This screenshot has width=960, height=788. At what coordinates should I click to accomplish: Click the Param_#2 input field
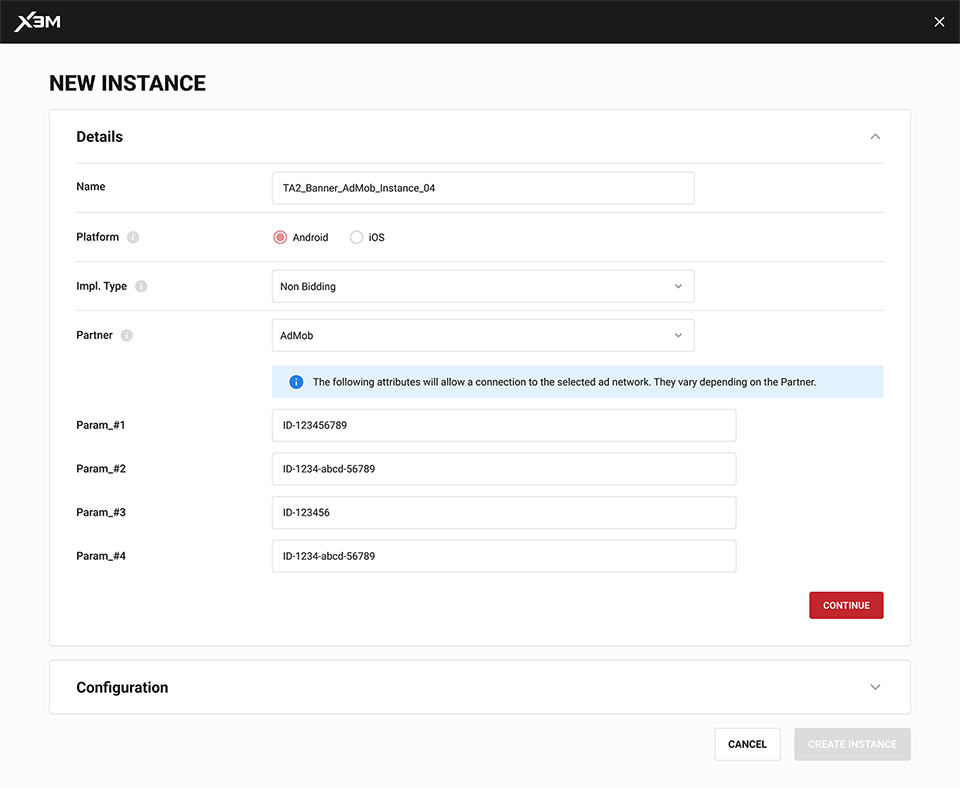pyautogui.click(x=504, y=469)
